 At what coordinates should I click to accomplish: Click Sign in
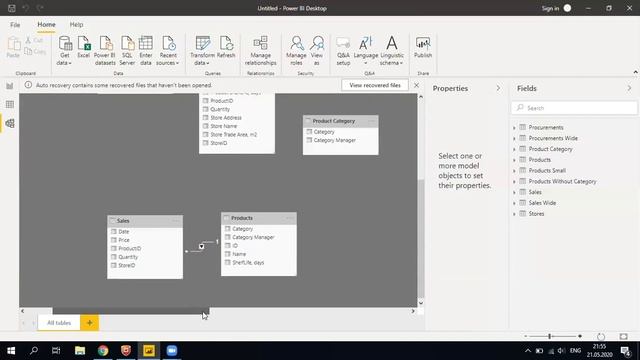[x=550, y=8]
